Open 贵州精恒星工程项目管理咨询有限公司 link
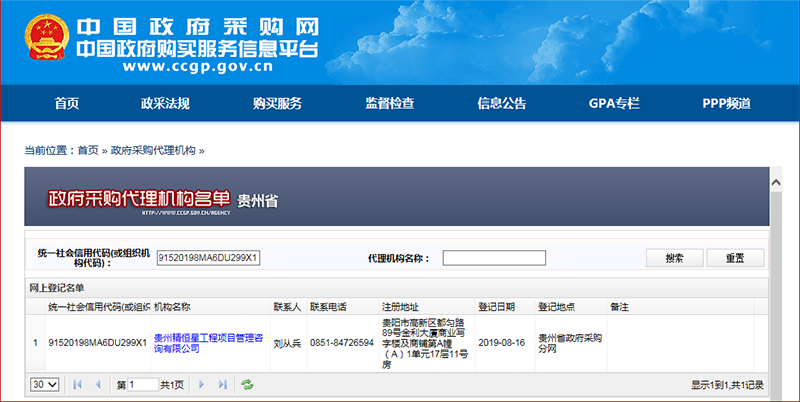The width and height of the screenshot is (800, 402). pos(209,343)
